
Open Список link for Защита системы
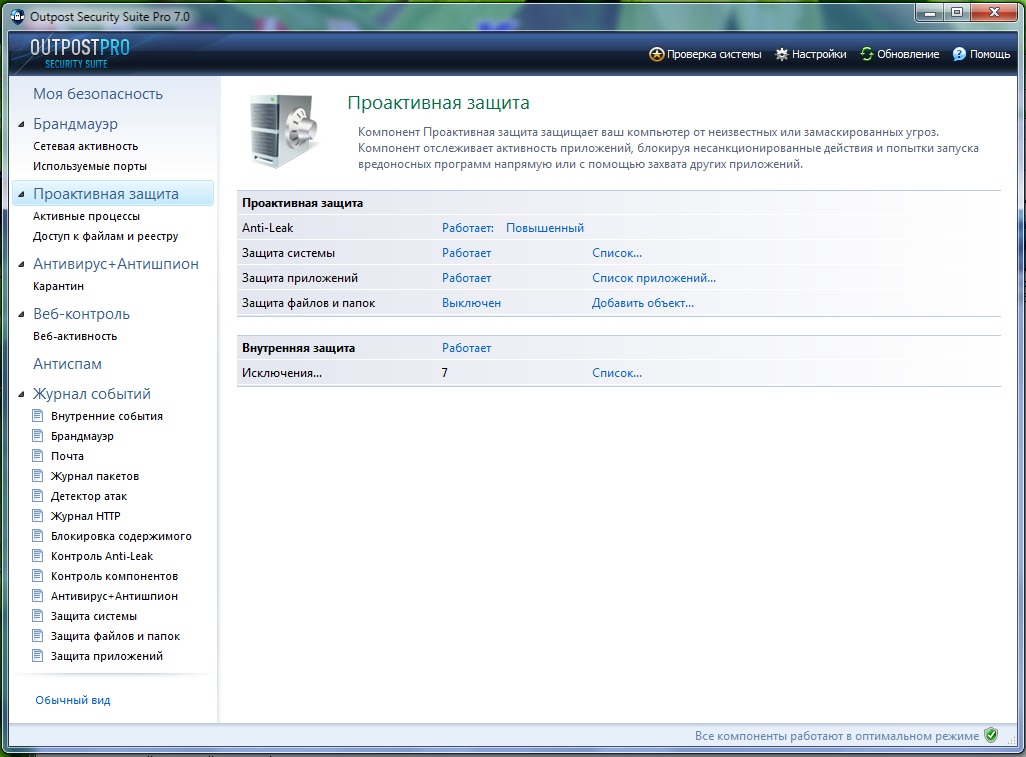point(617,253)
